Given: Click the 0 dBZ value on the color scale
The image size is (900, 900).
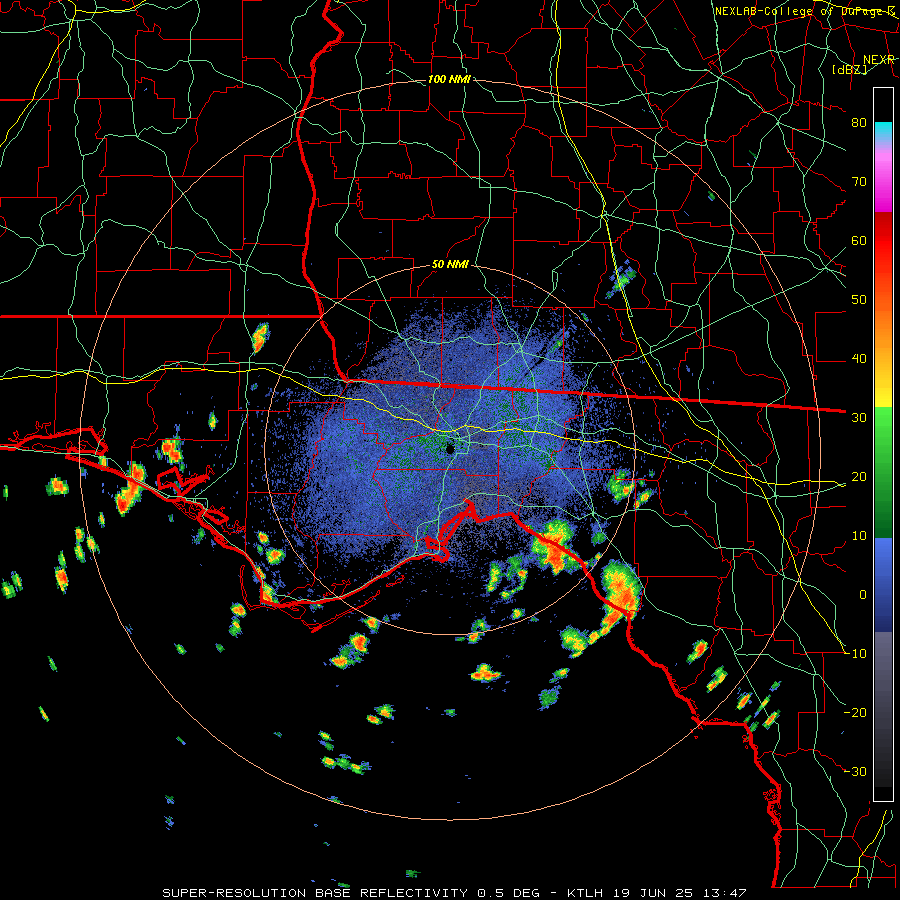Looking at the screenshot, I should [863, 595].
